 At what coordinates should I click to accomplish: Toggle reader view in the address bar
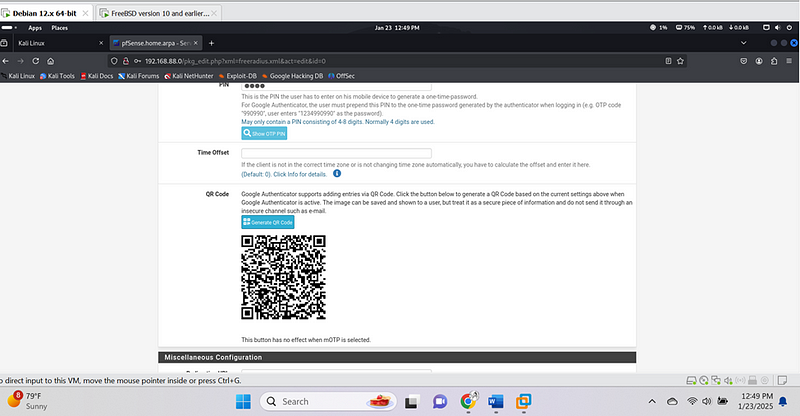tap(668, 61)
